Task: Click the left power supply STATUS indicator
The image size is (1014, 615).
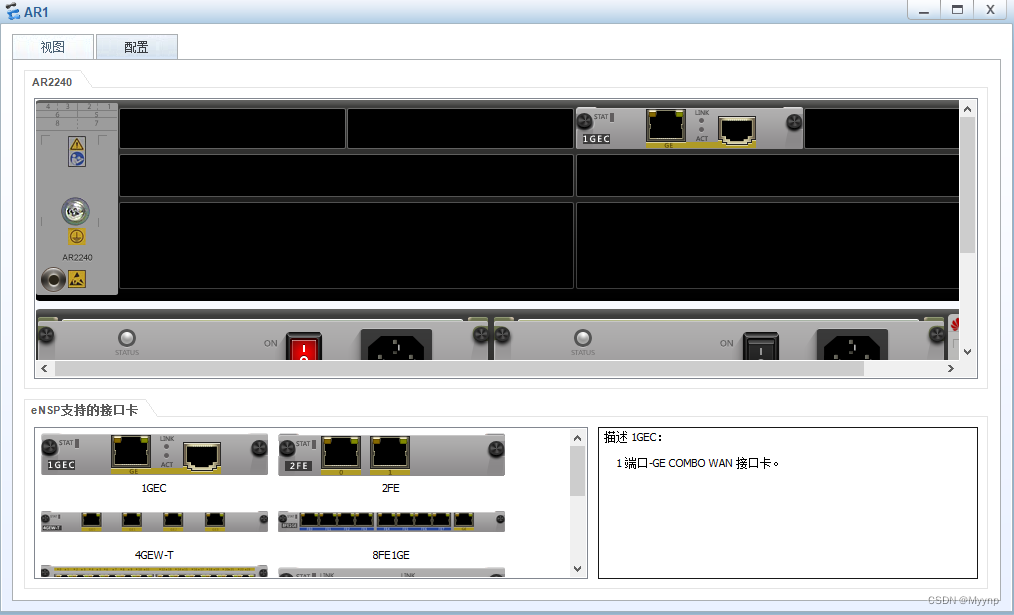Action: (127, 338)
